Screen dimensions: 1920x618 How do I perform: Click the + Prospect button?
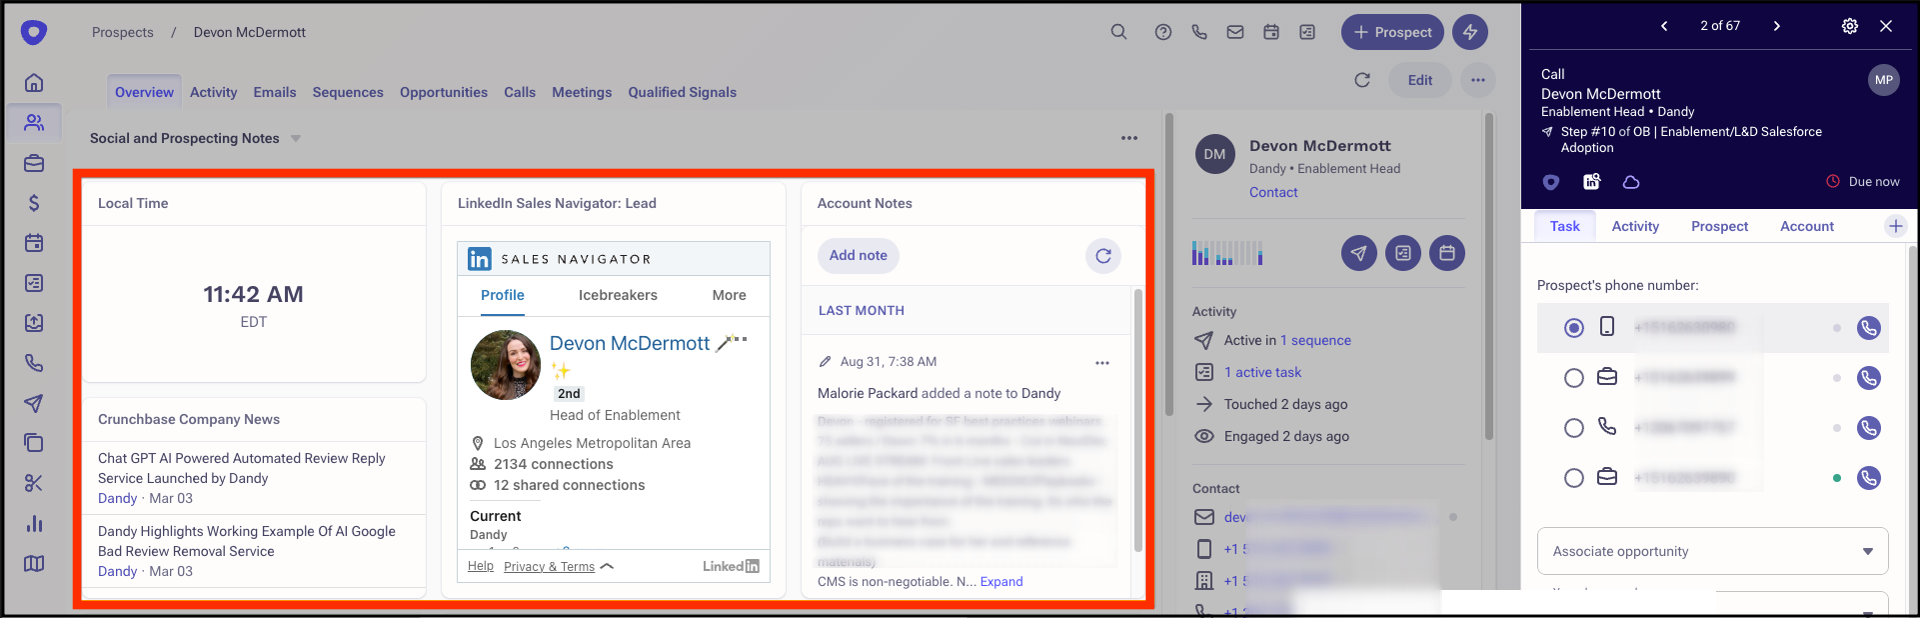coord(1392,32)
